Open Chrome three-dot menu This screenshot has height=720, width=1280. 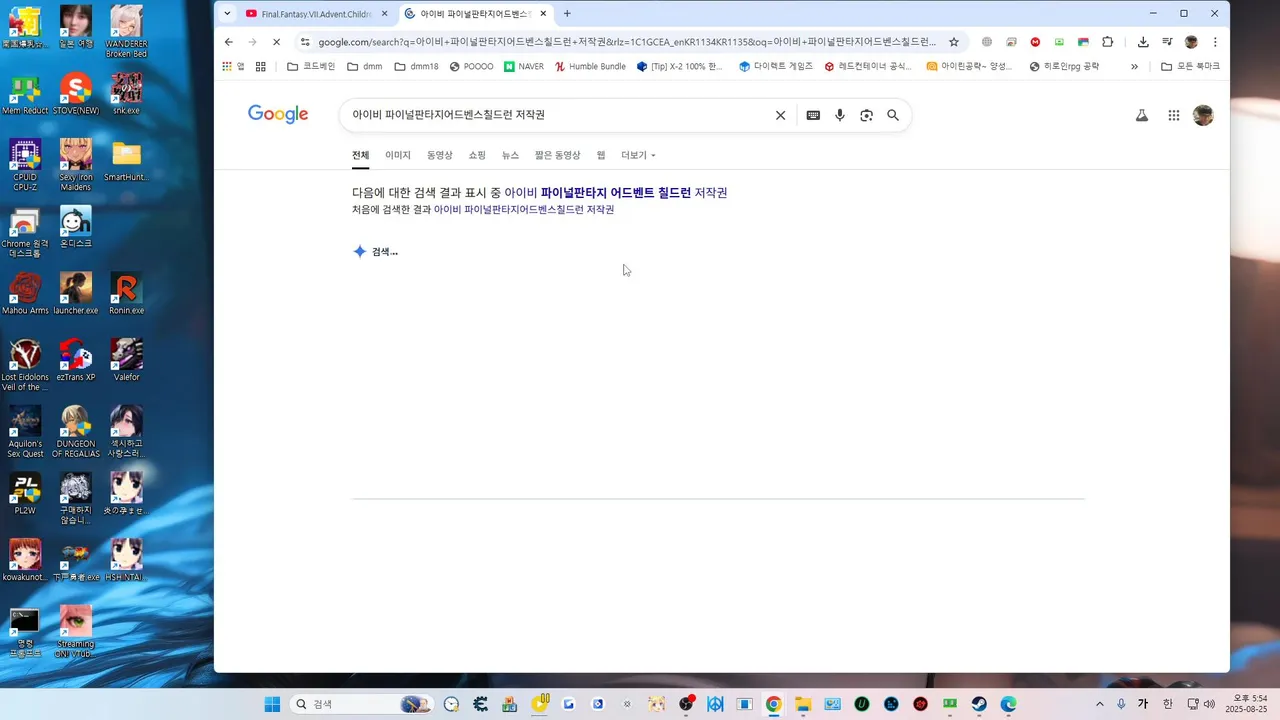coord(1215,42)
